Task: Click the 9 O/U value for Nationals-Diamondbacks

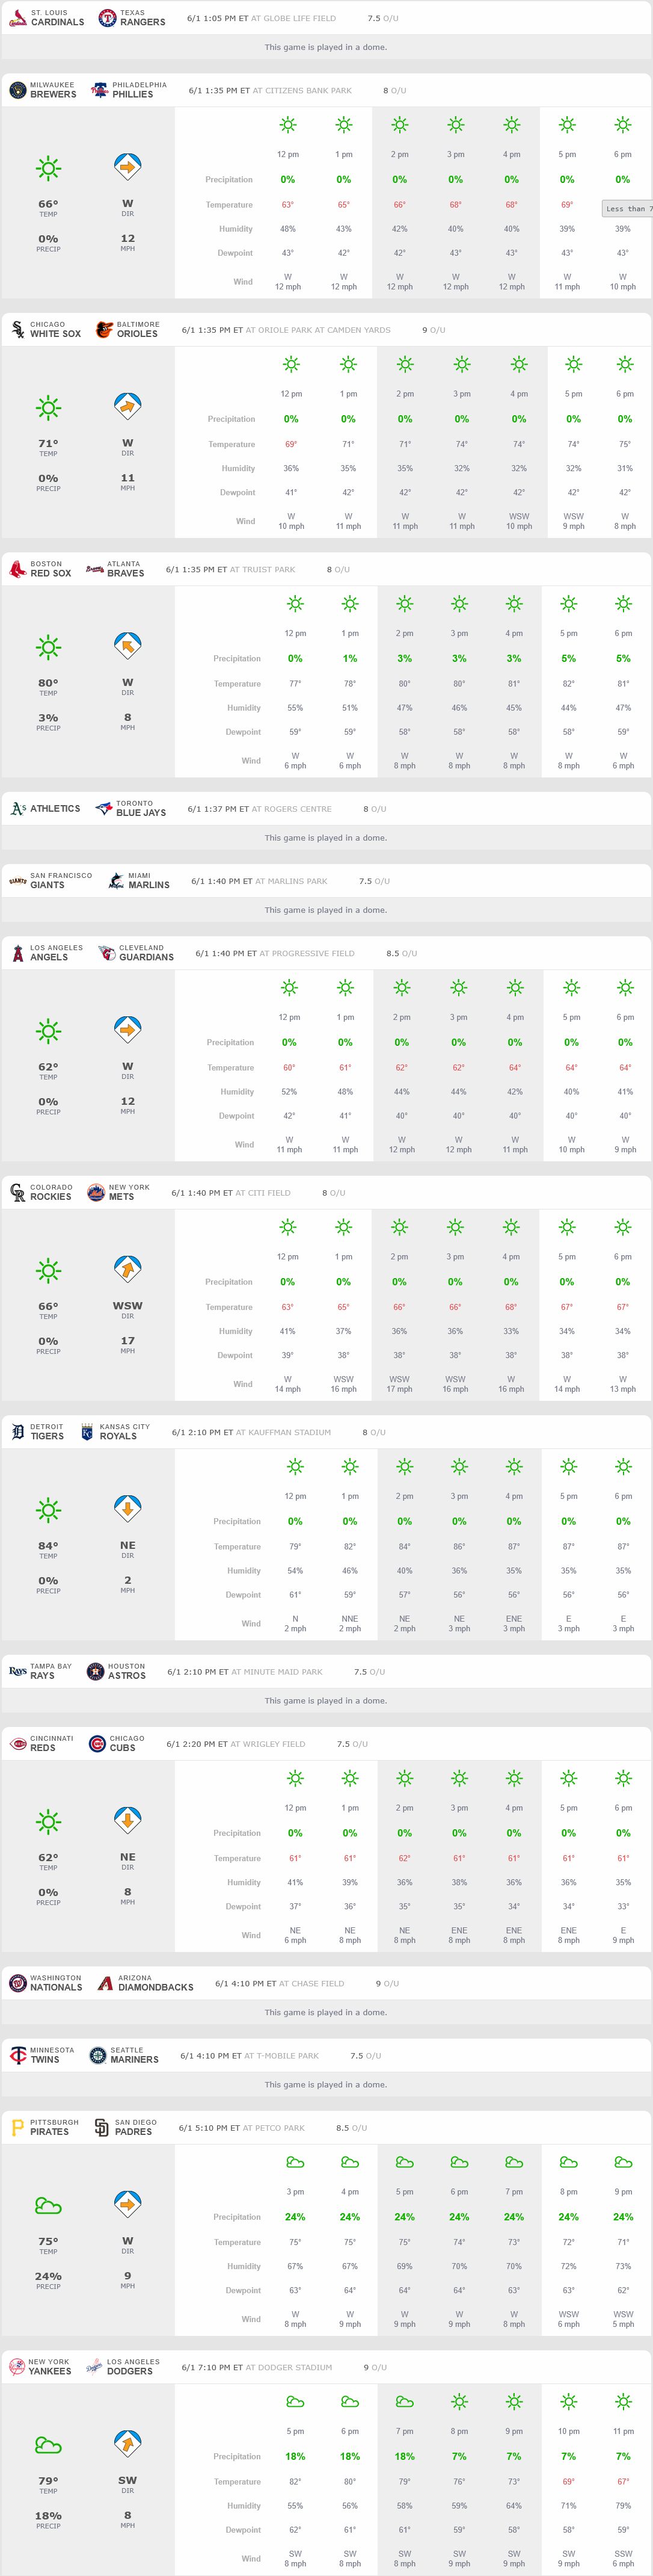Action: (x=387, y=1983)
